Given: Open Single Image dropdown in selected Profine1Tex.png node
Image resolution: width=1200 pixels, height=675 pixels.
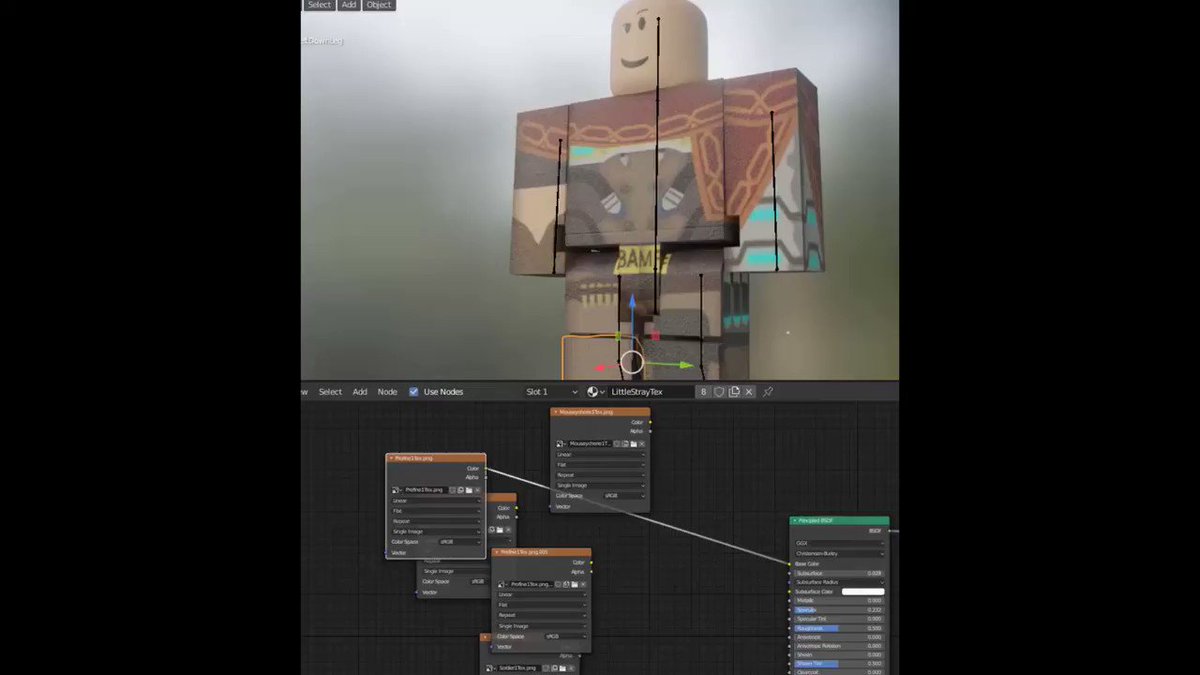Looking at the screenshot, I should pyautogui.click(x=436, y=532).
